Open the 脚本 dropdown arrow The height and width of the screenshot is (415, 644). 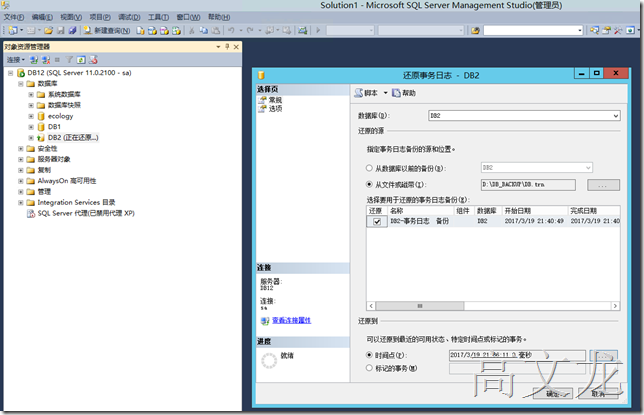385,93
